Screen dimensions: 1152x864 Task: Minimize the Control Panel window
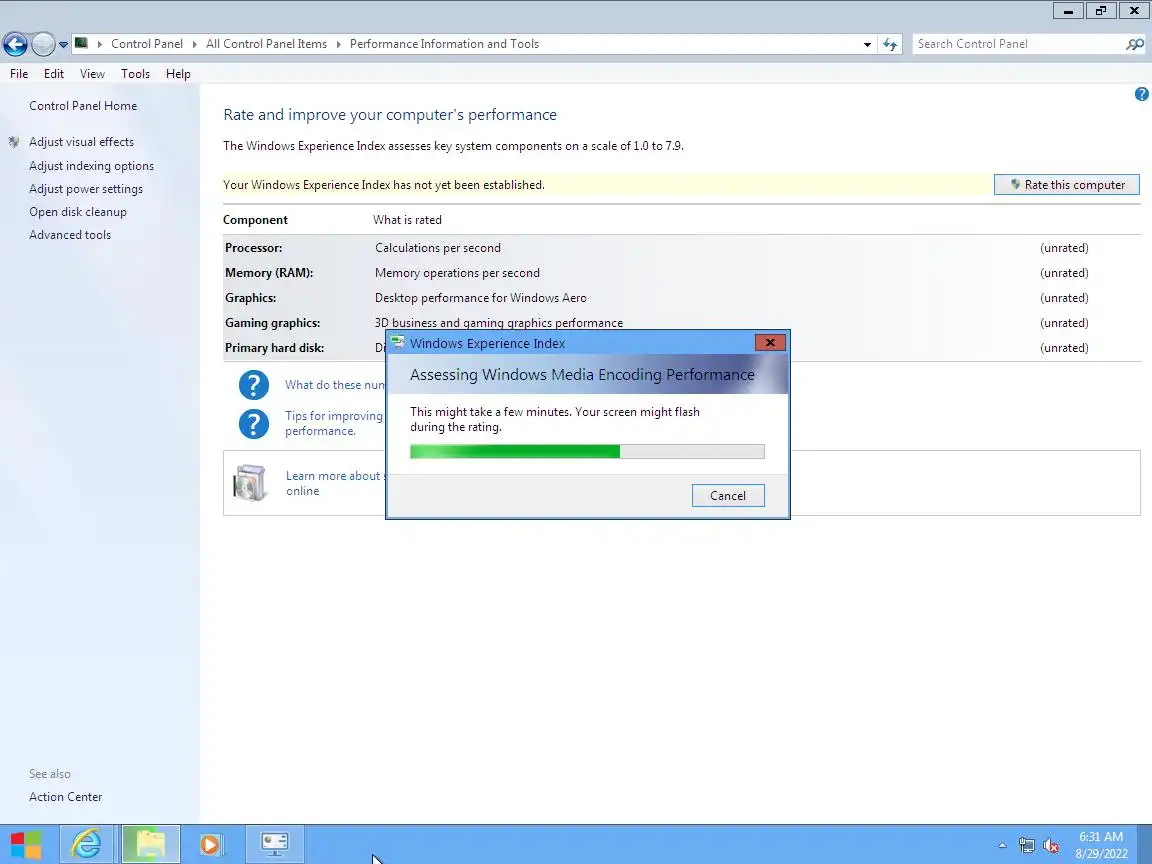pyautogui.click(x=1068, y=11)
